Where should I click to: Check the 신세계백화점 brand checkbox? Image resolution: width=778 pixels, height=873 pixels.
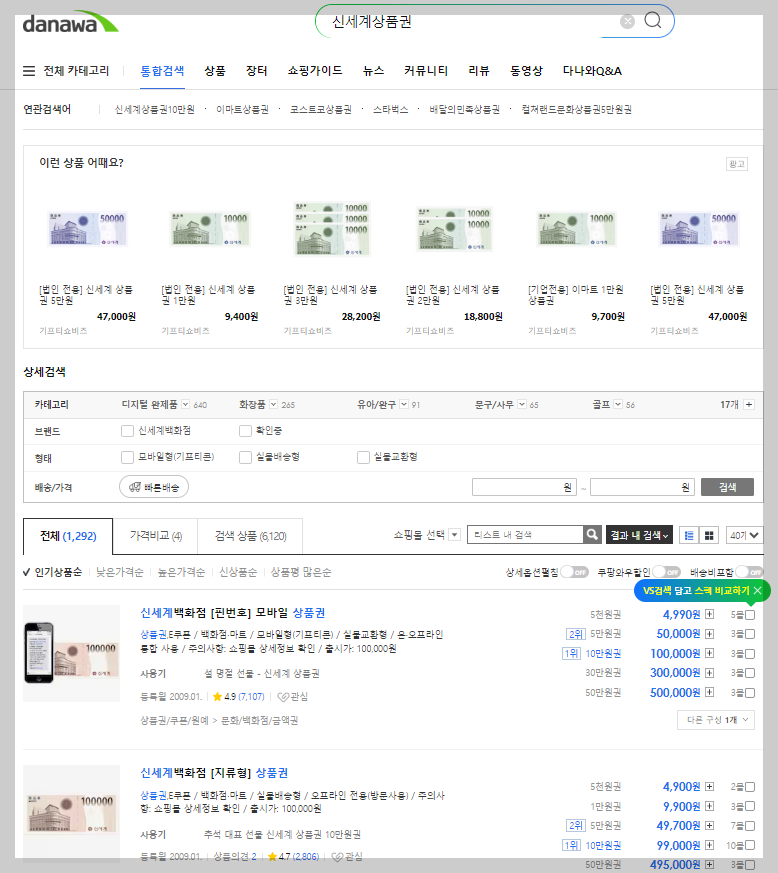click(128, 430)
